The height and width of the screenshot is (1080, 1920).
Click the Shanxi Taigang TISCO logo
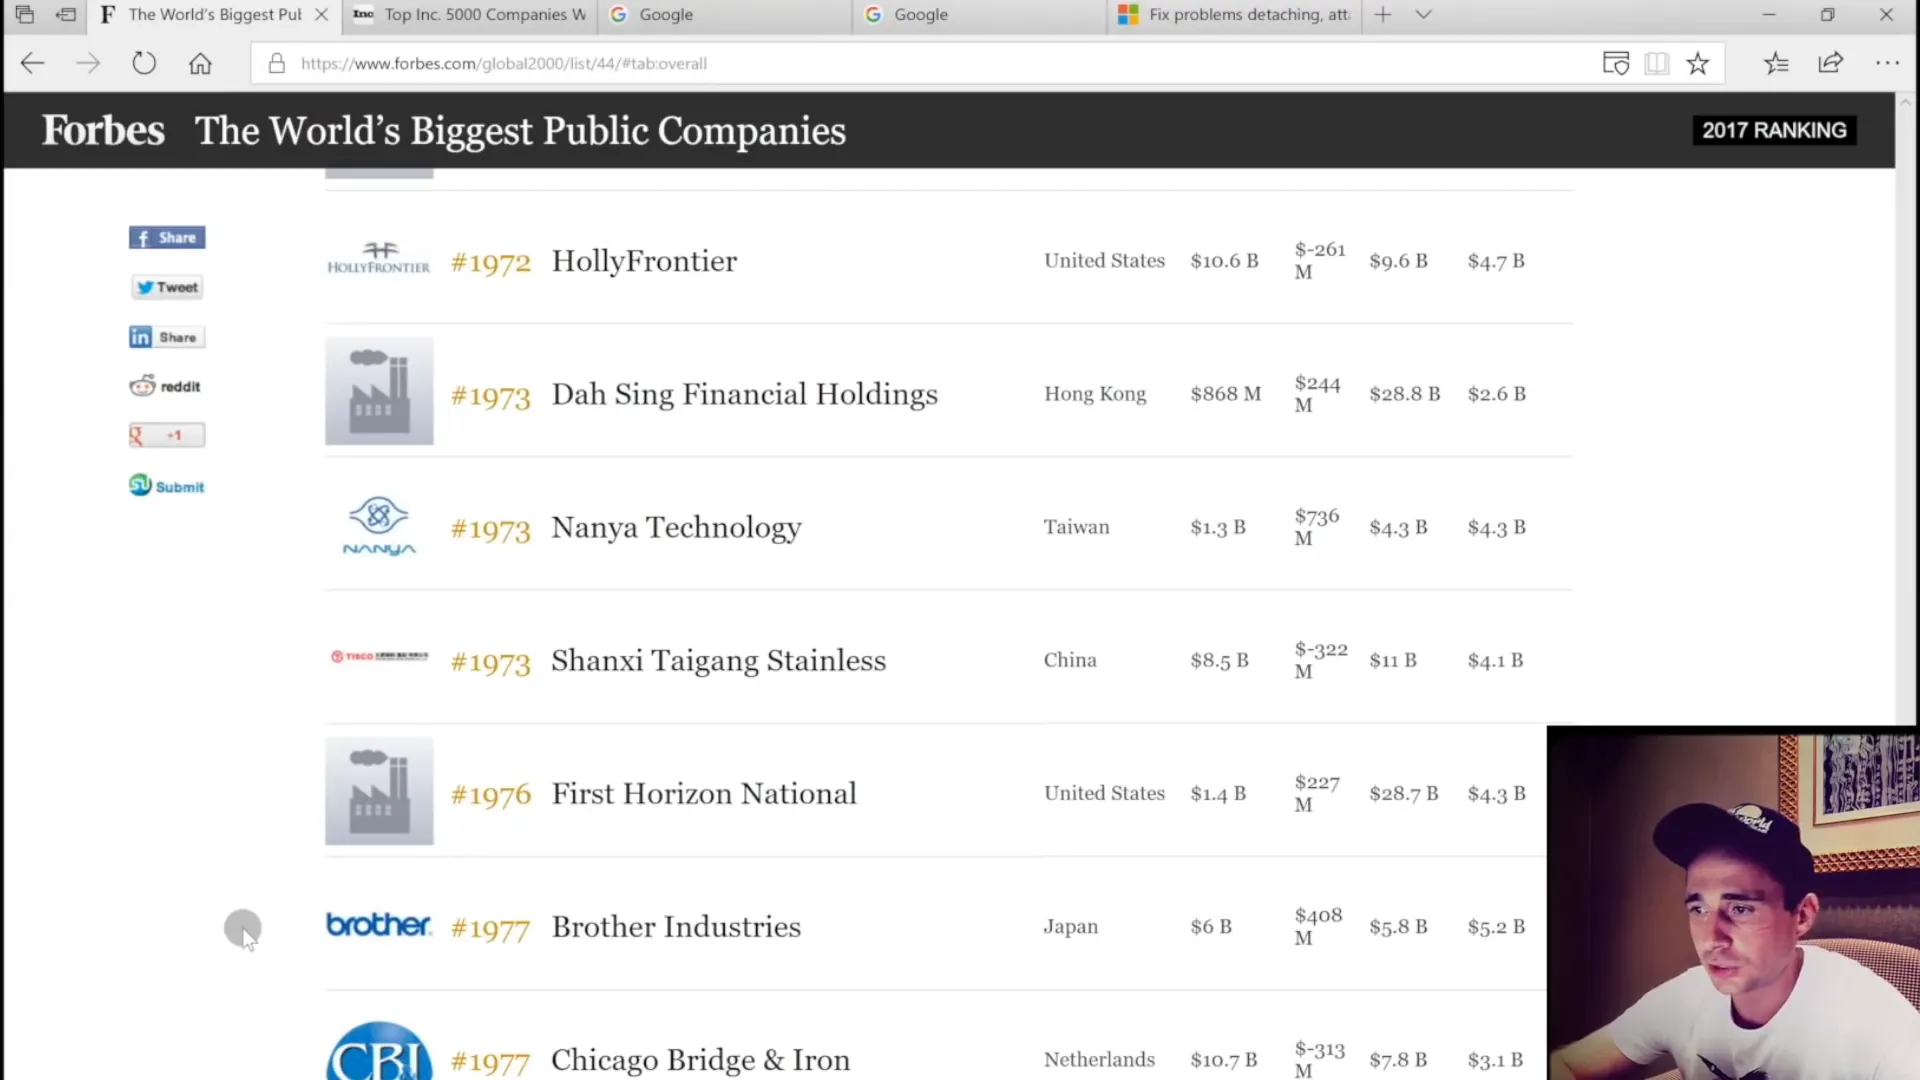[379, 657]
